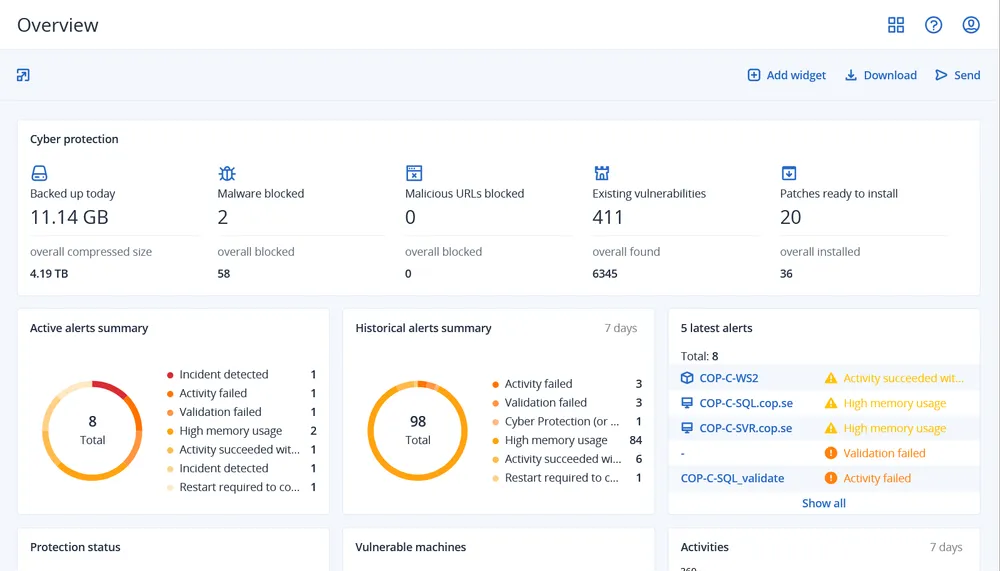Click the expand dashboard fullscreen icon
The height and width of the screenshot is (572, 1000).
point(23,75)
